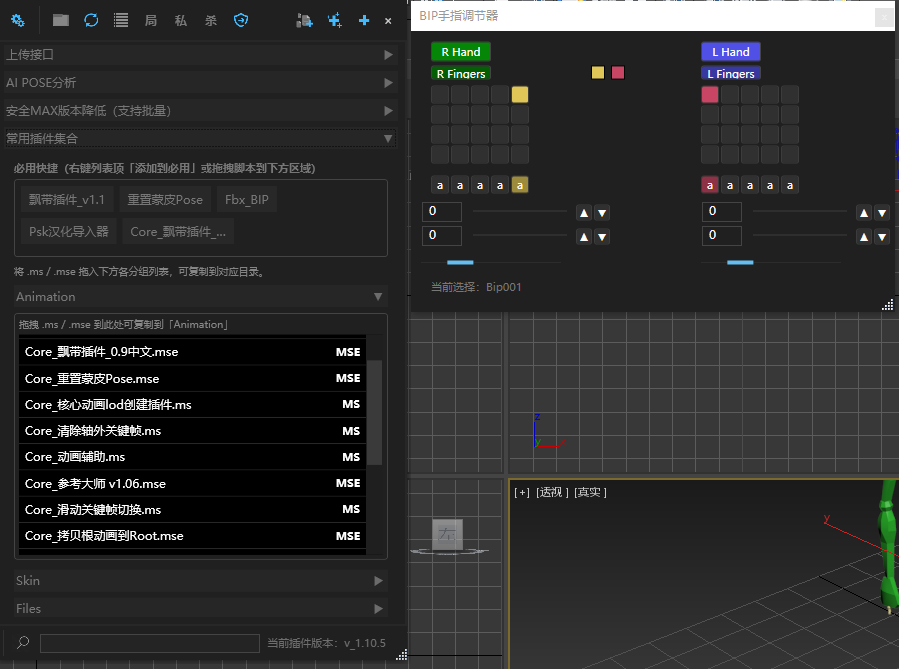Open the list view icon
The height and width of the screenshot is (669, 899).
click(121, 21)
